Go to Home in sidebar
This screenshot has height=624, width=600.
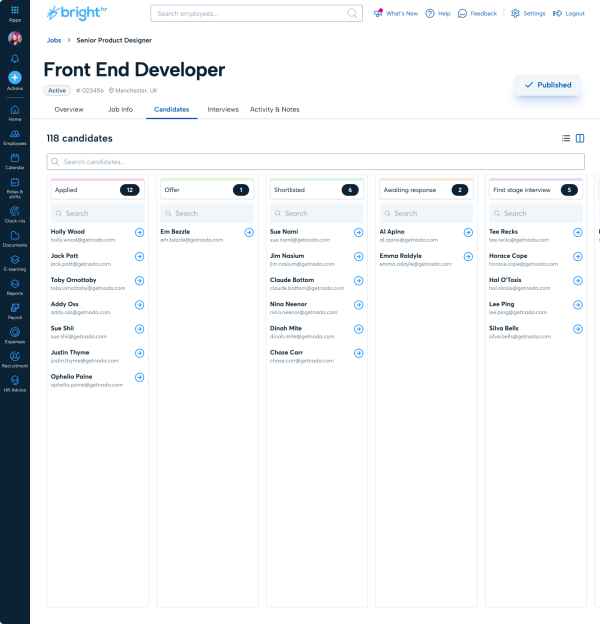15,113
